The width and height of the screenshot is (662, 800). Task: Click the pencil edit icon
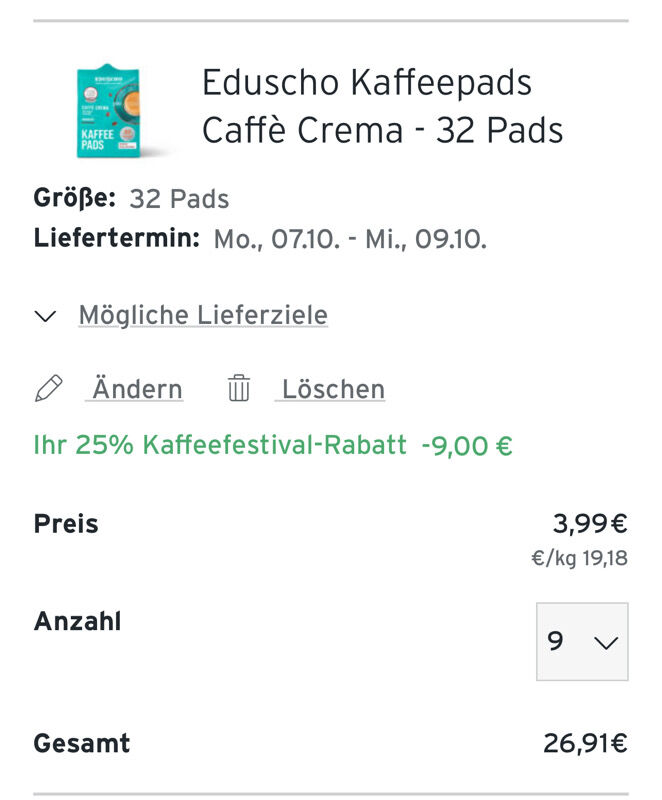click(49, 388)
